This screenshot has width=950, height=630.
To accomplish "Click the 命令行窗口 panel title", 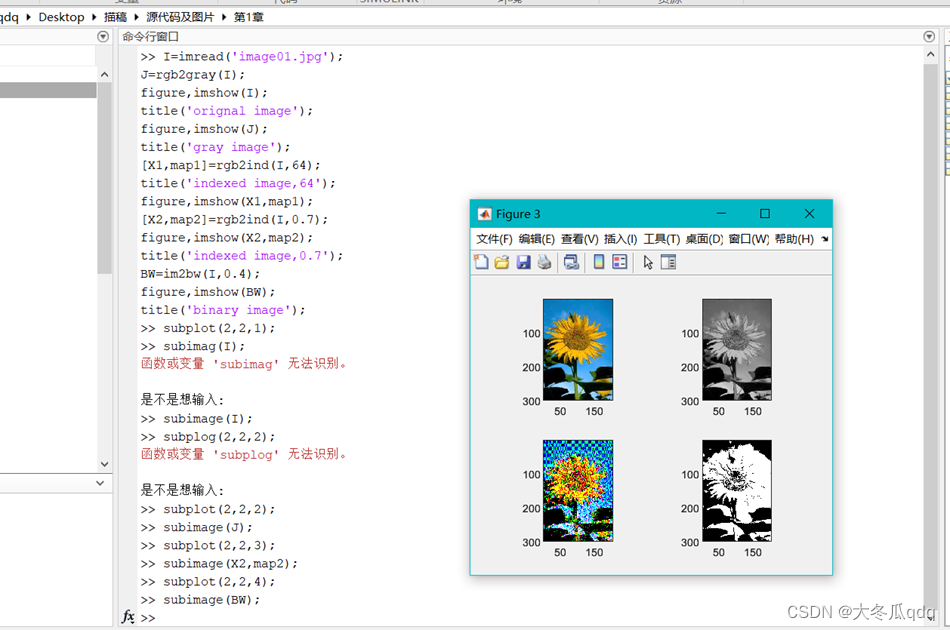I will pos(150,37).
